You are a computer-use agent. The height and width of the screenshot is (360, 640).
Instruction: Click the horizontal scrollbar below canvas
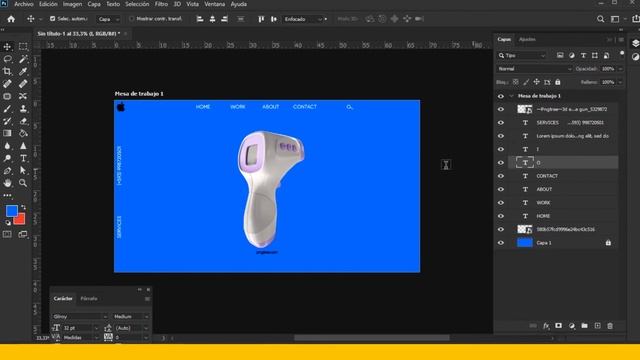372,338
